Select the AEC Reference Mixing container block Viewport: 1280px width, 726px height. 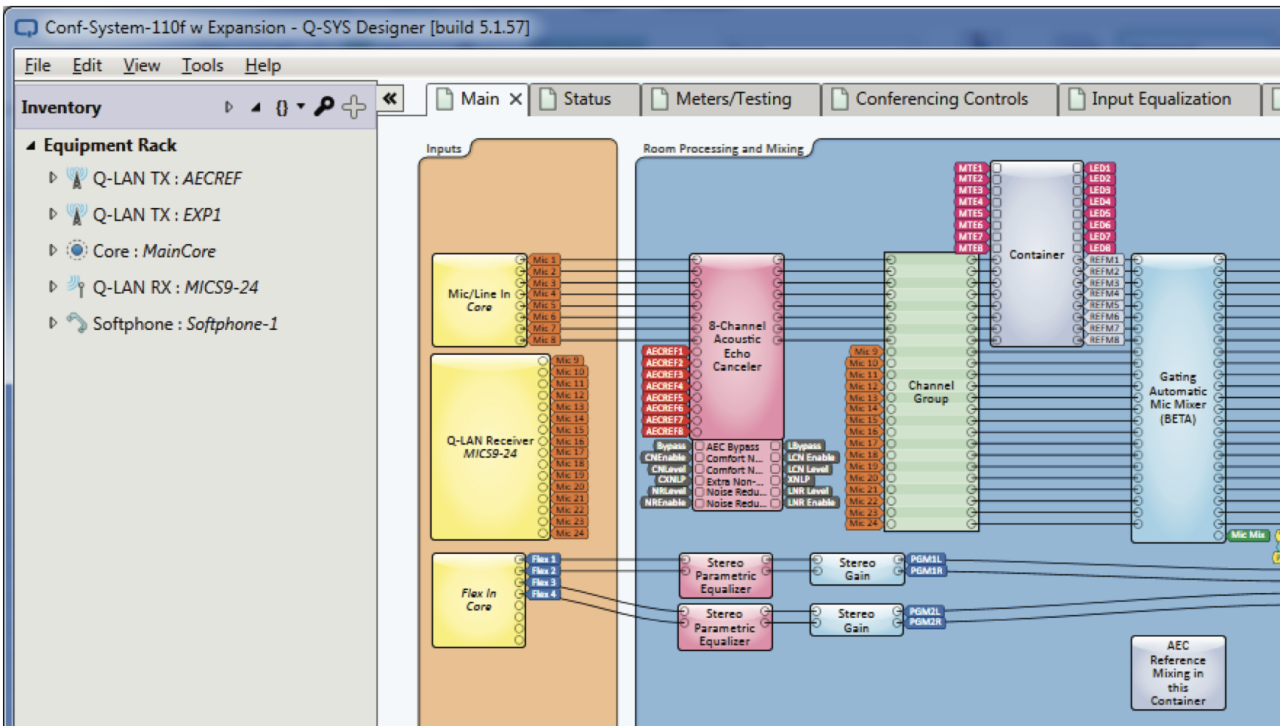[x=1177, y=672]
